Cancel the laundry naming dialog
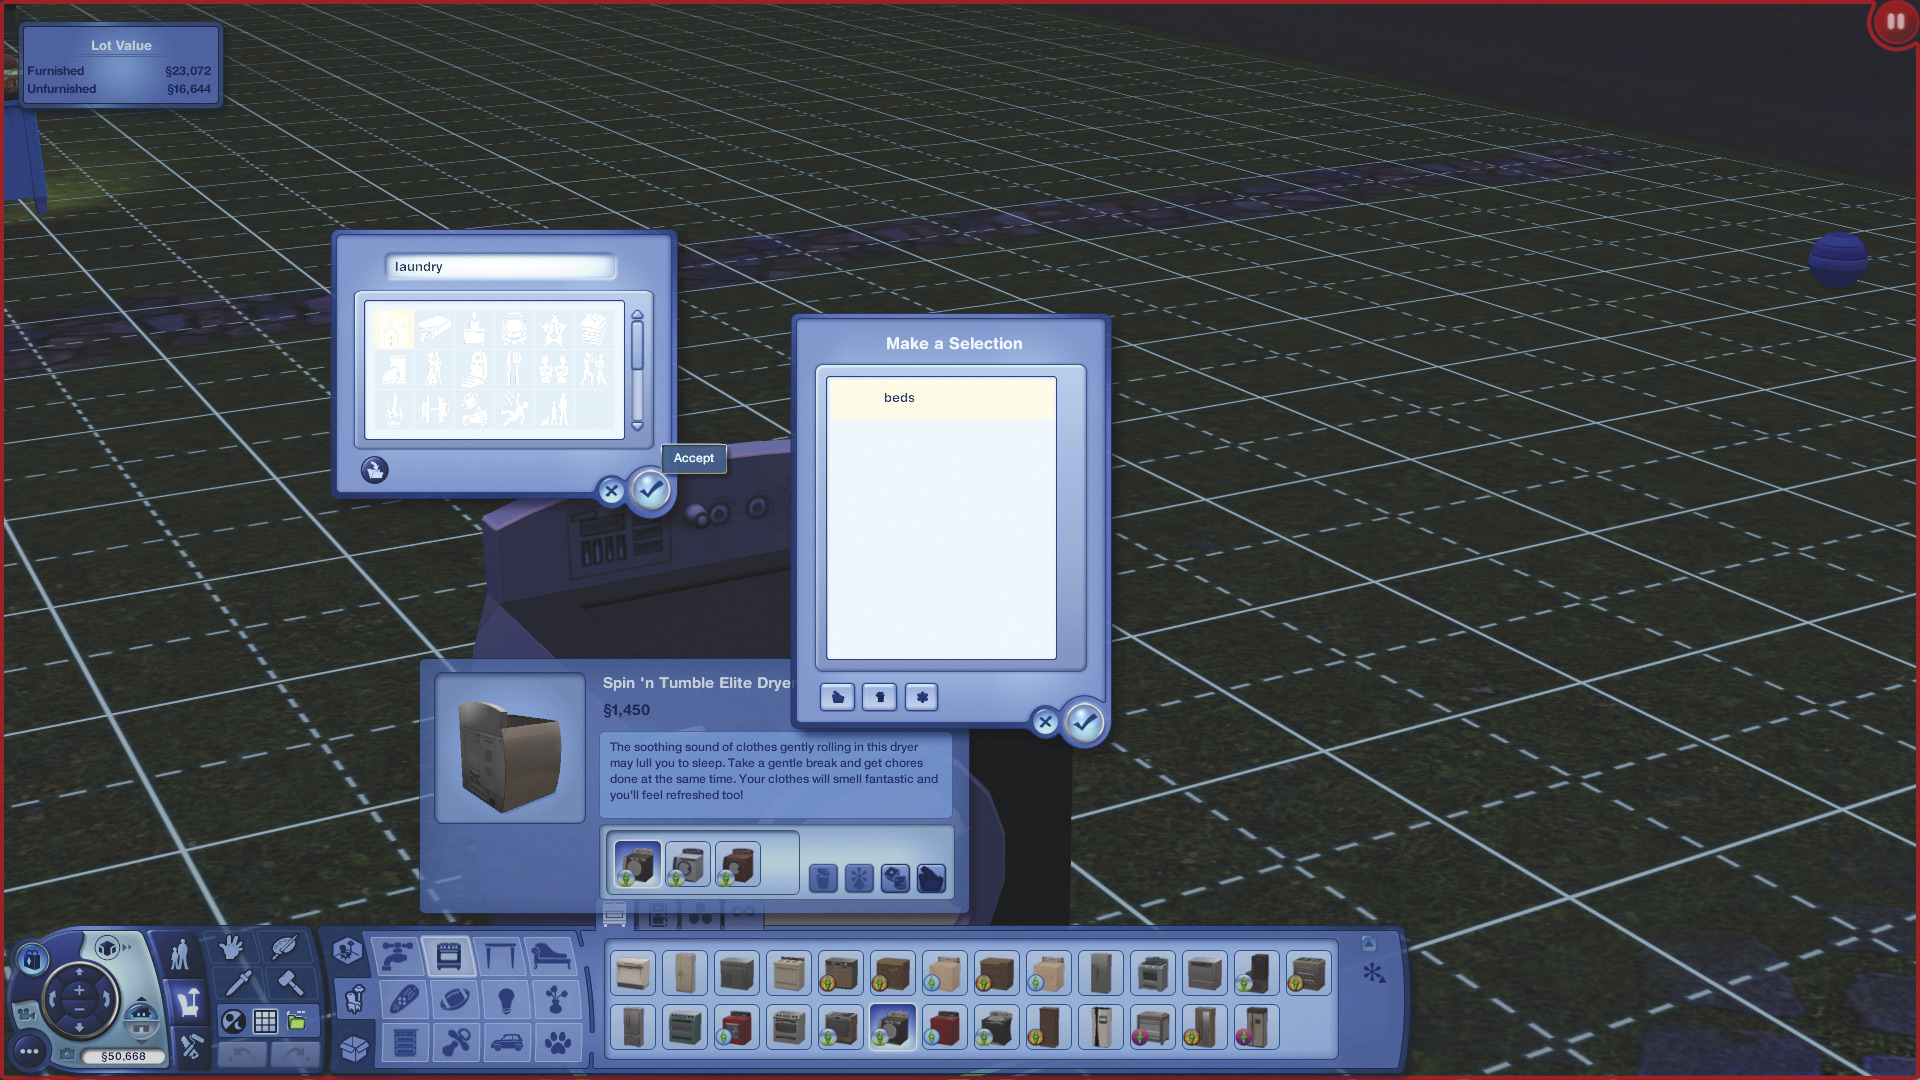The image size is (1920, 1080). [x=611, y=491]
